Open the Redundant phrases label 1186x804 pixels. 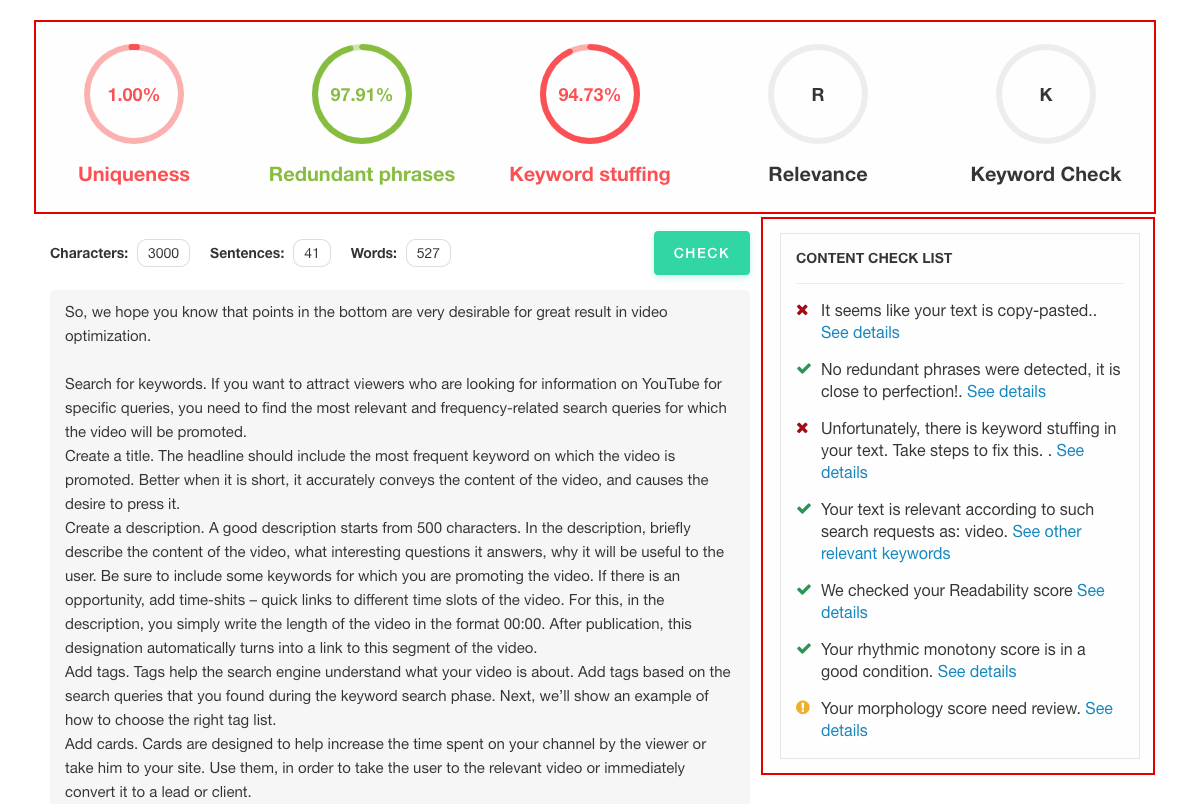[x=362, y=174]
